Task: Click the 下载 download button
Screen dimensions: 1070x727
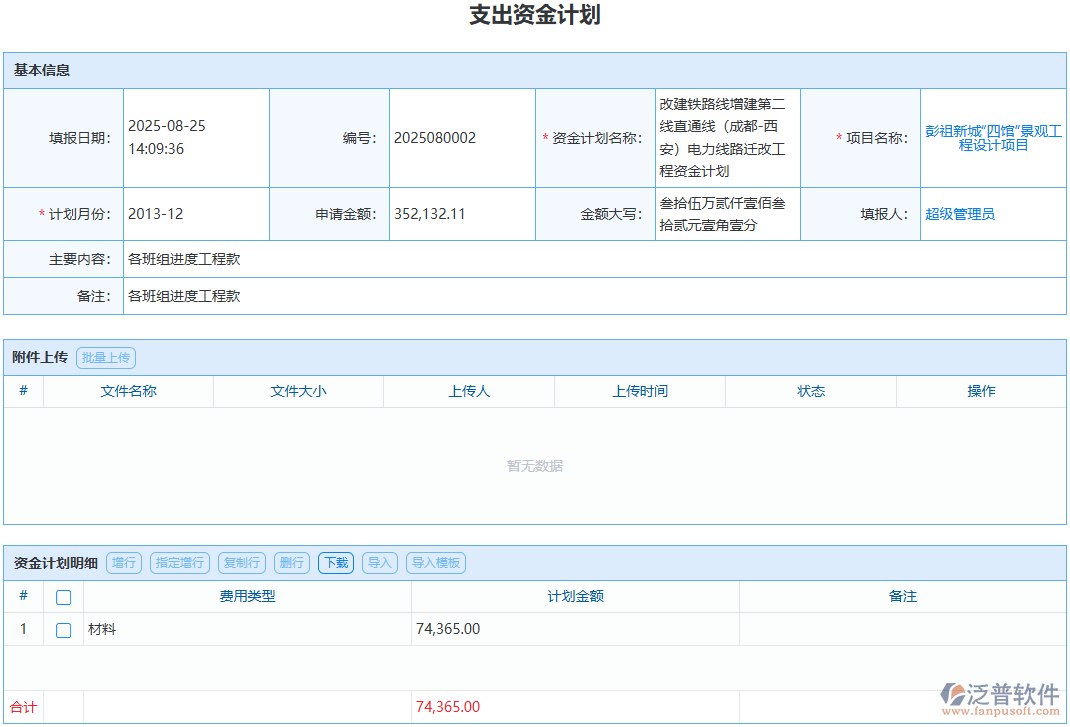Action: coord(335,562)
